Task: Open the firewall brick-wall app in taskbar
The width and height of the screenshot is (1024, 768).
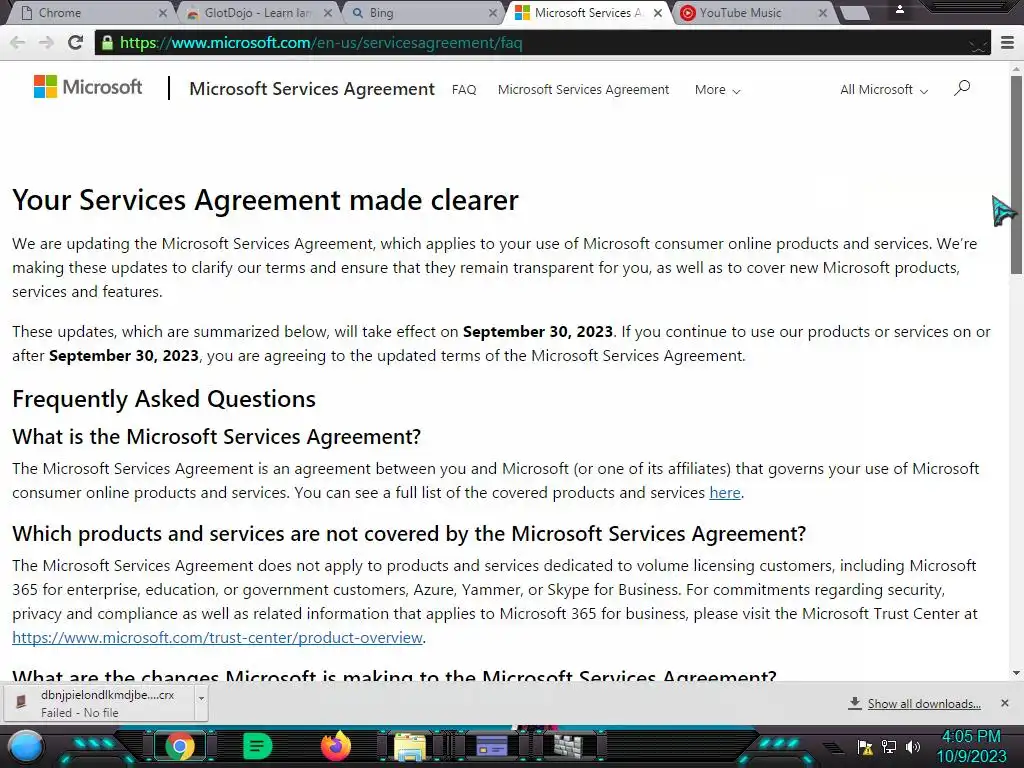Action: tap(568, 745)
